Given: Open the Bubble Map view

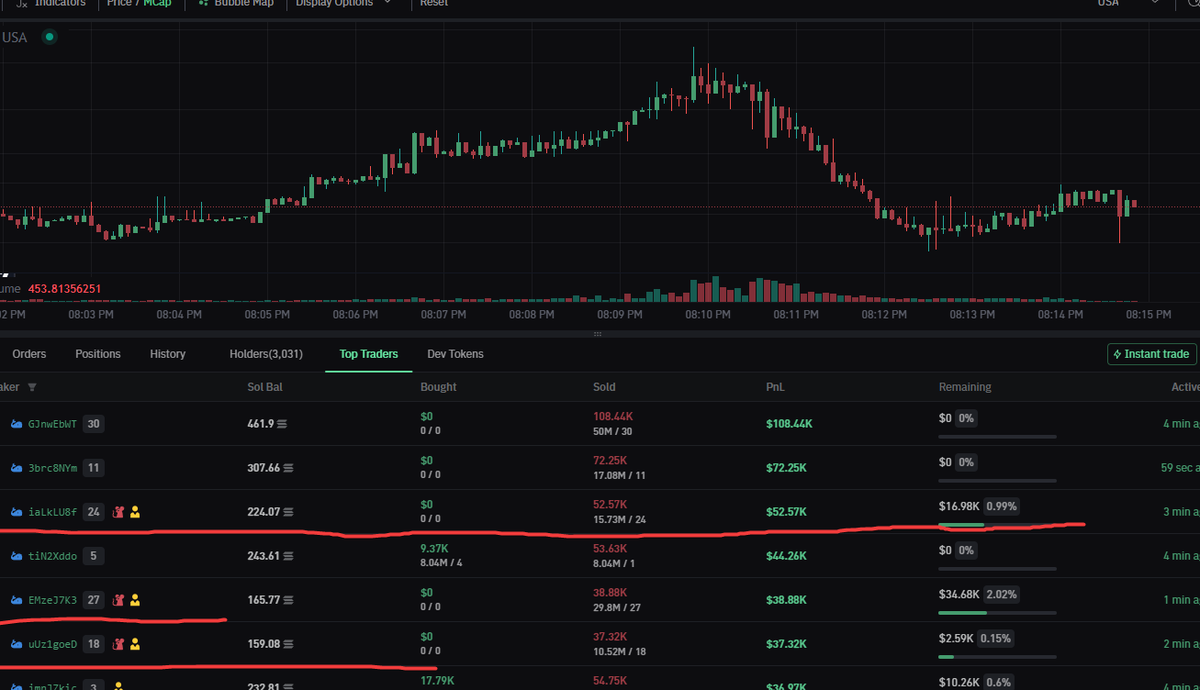Looking at the screenshot, I should pos(237,4).
